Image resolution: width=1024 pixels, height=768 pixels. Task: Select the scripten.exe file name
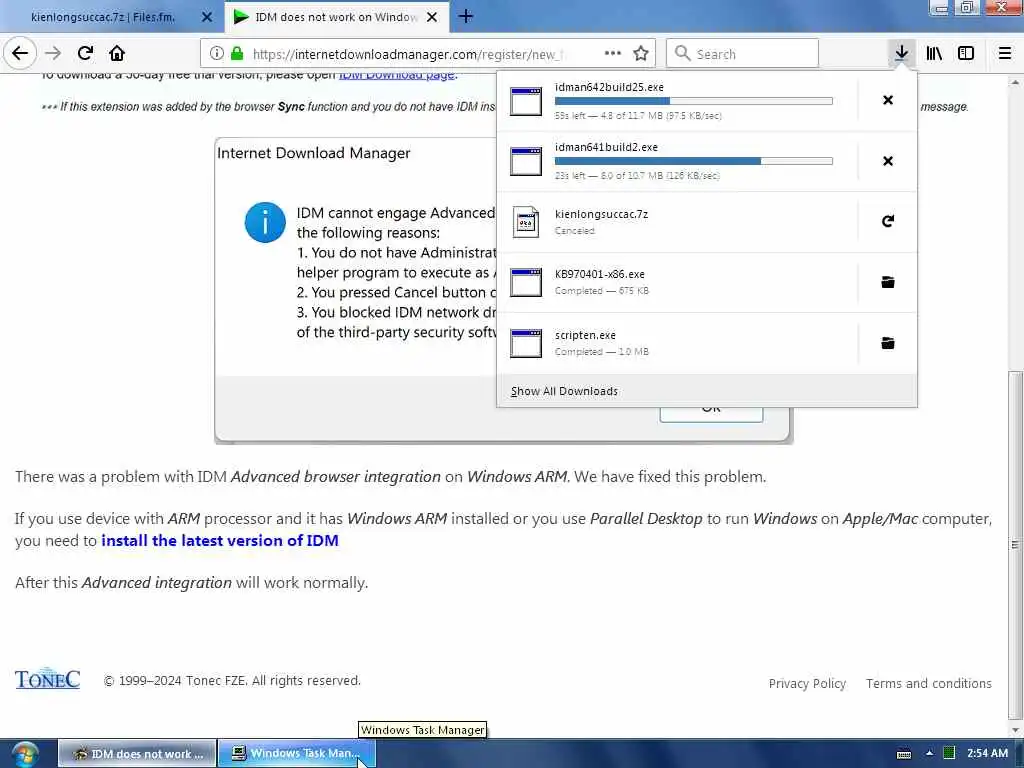pyautogui.click(x=585, y=335)
